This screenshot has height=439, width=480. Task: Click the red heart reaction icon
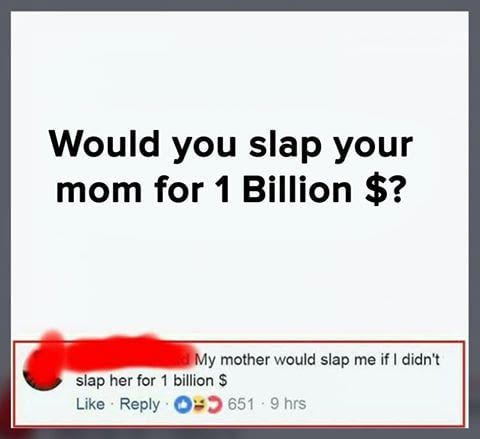click(215, 404)
